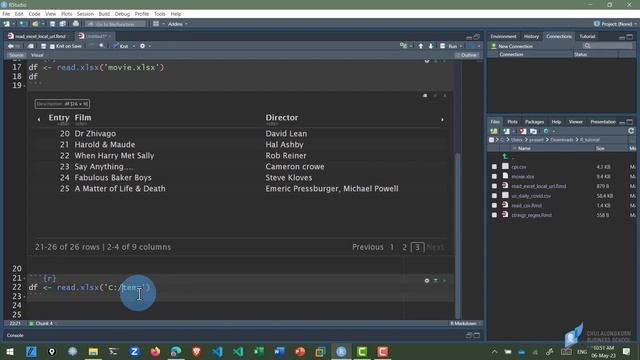Show next columns with right arrow in table

(442, 120)
